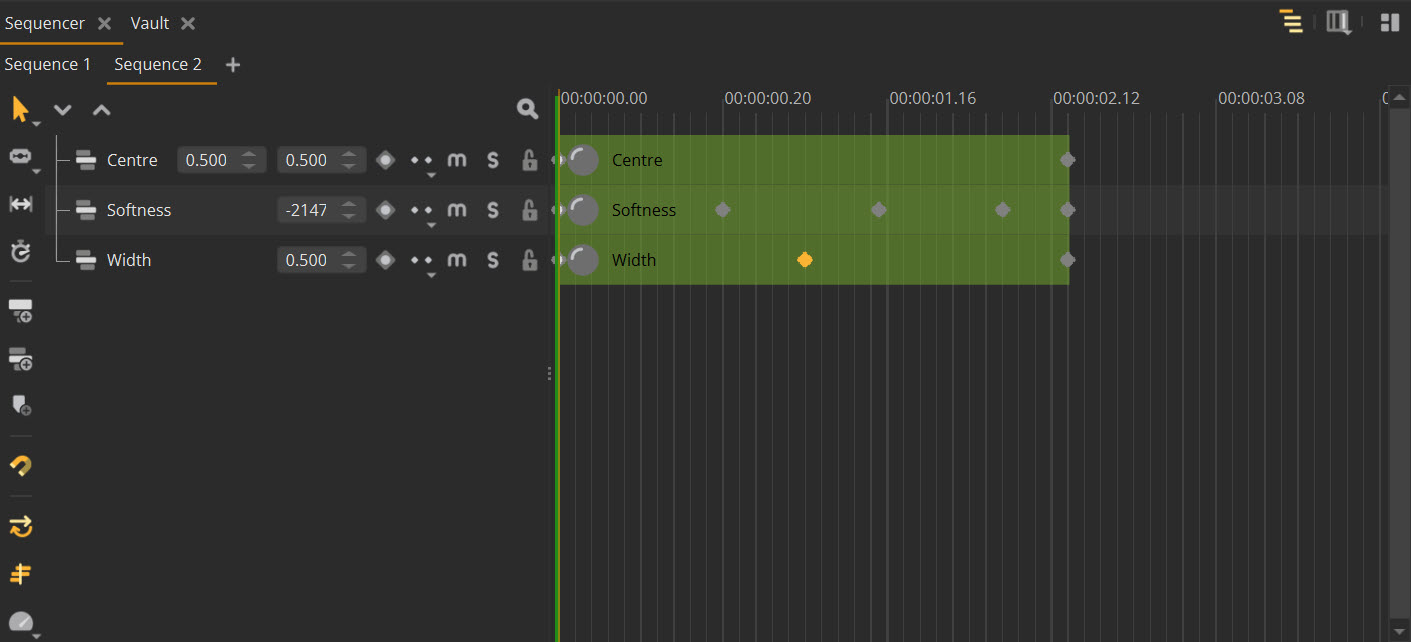Switch to the Sequence 1 tab

pyautogui.click(x=47, y=64)
